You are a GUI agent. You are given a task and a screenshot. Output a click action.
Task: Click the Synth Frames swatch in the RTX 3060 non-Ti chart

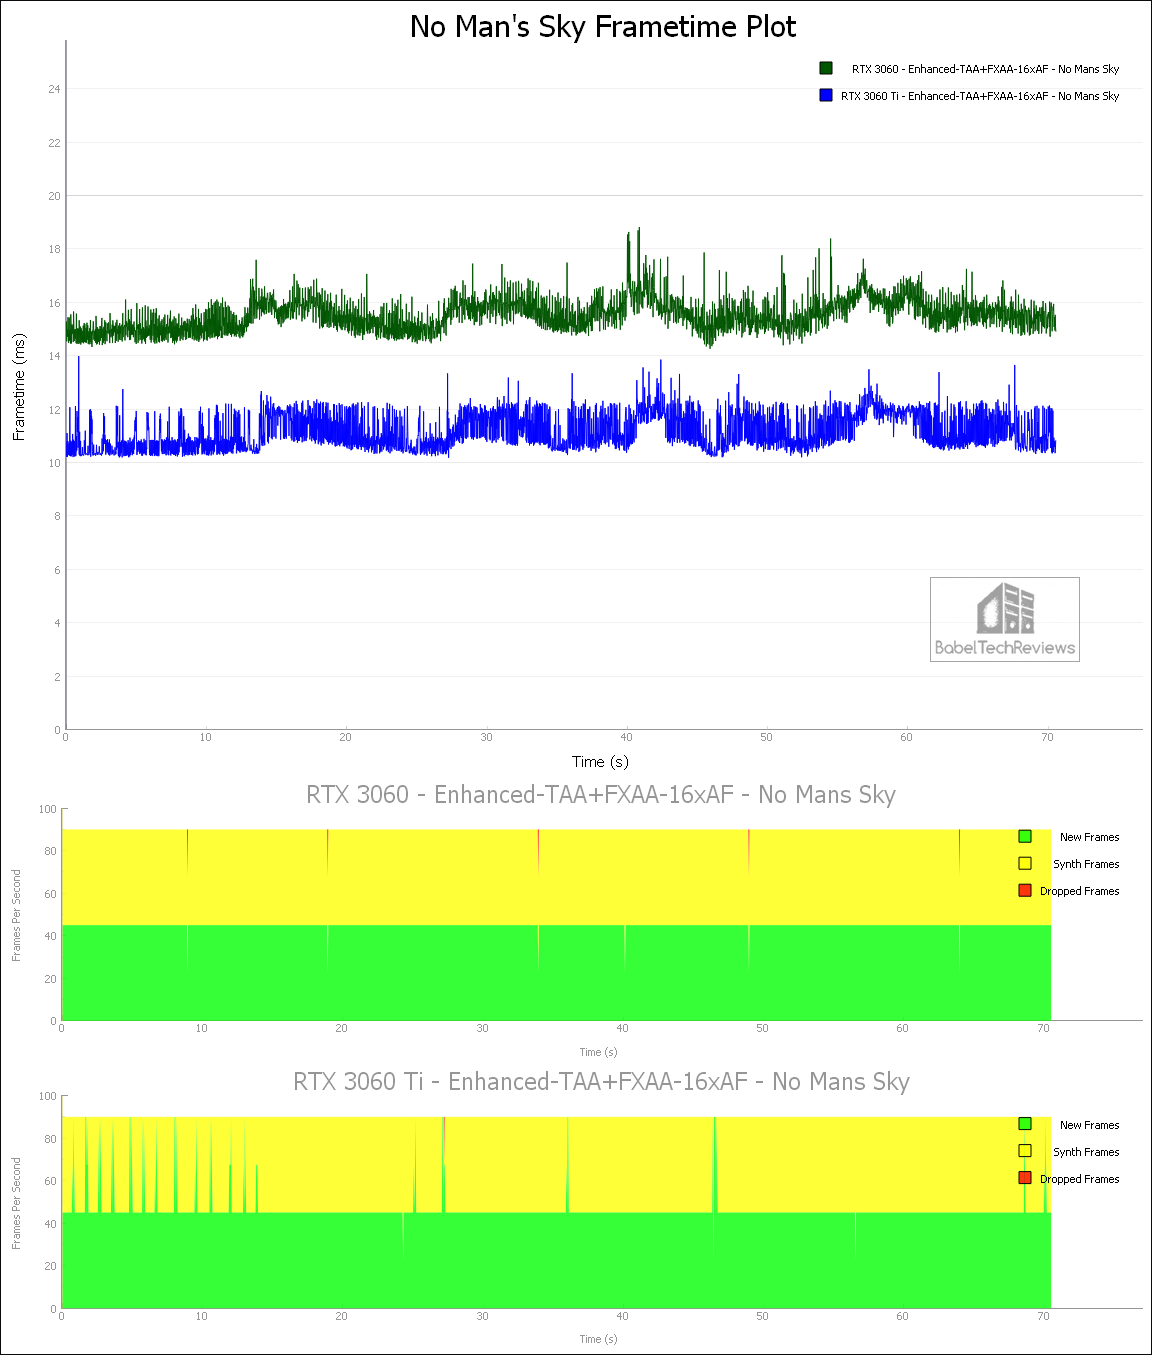pos(1025,863)
